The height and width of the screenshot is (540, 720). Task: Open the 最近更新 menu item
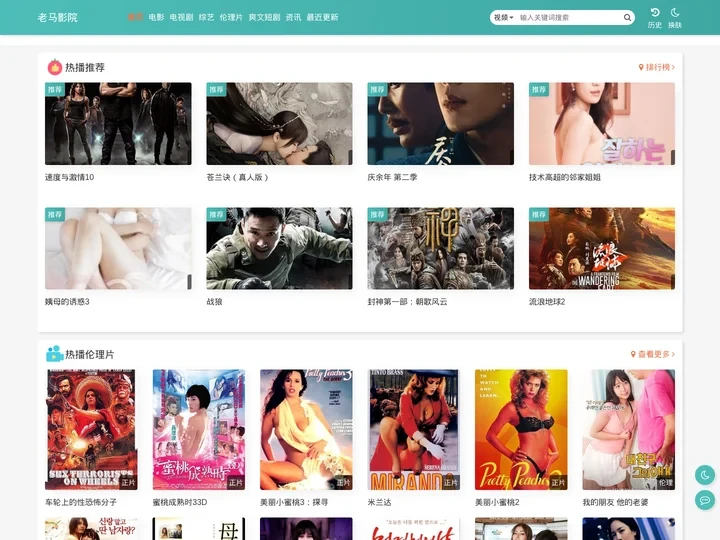(322, 17)
